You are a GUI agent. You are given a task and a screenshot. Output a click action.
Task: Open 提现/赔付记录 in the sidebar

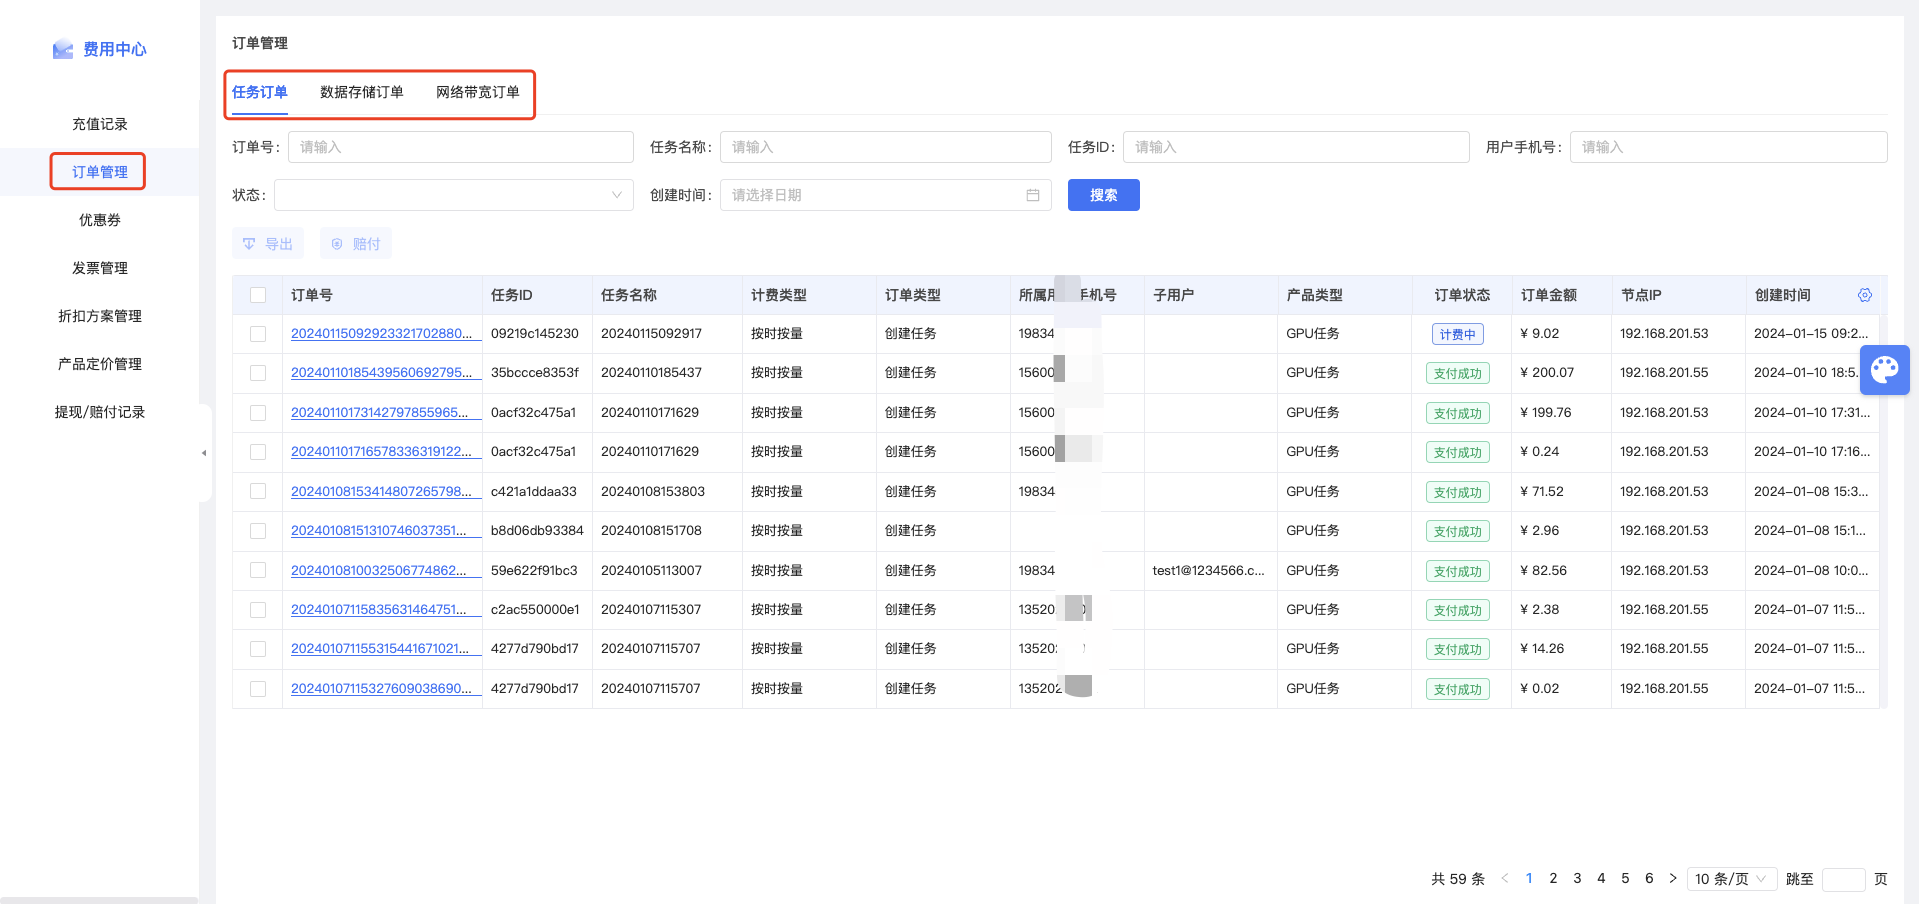click(x=100, y=412)
